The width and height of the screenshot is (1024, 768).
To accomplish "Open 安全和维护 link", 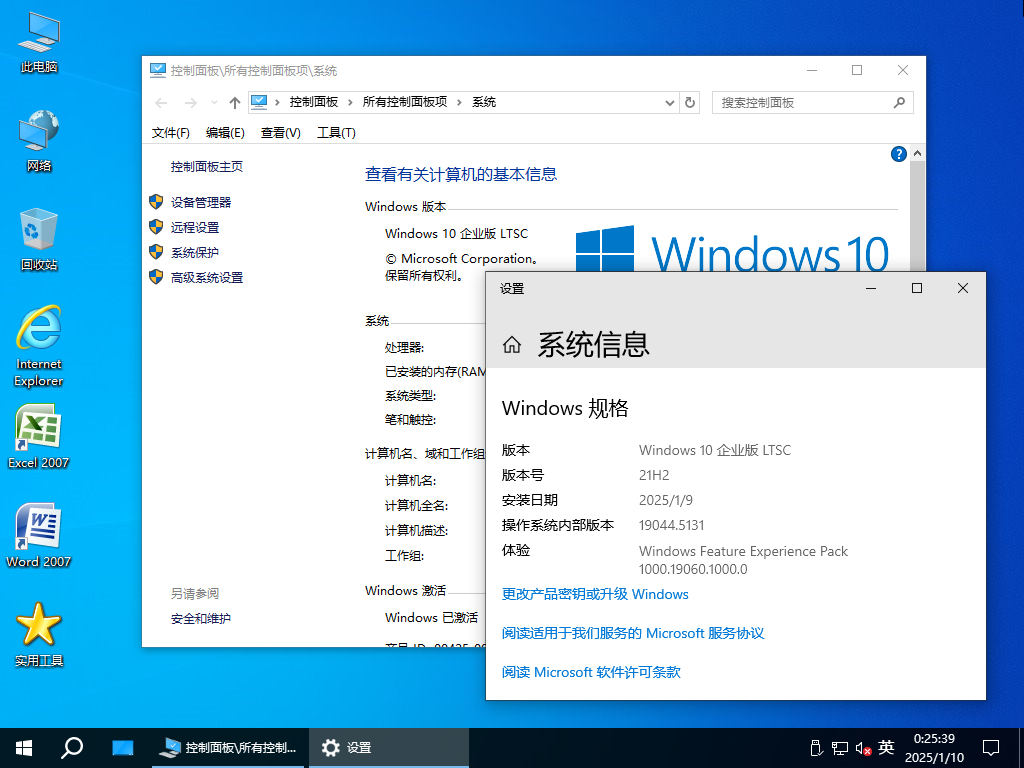I will click(x=200, y=618).
